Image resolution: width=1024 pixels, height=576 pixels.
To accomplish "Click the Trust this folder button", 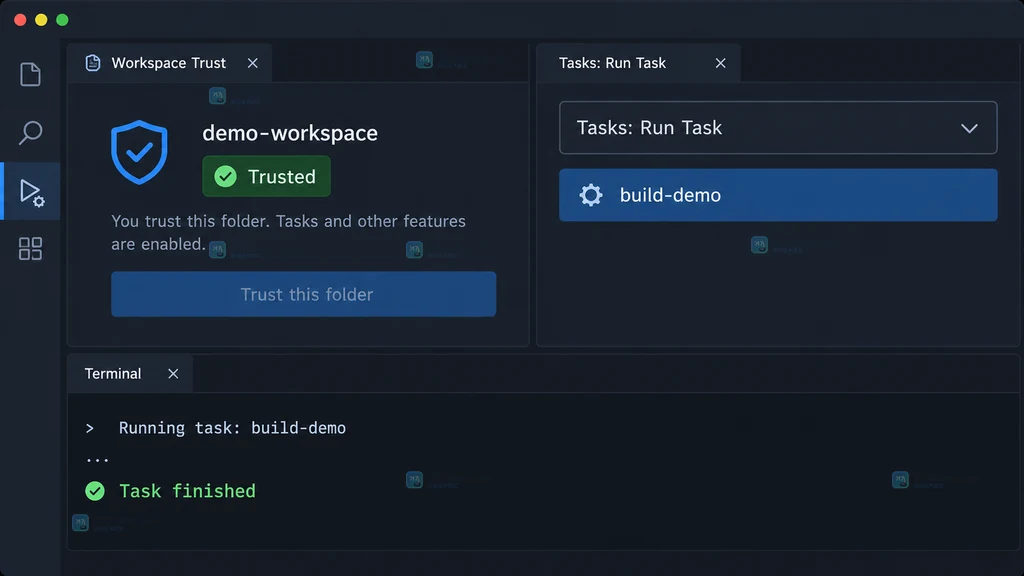I will 304,294.
